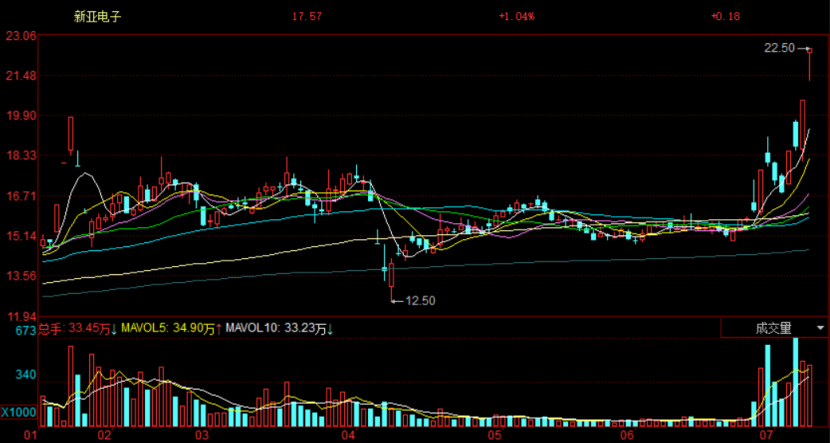Click the 18.33 price axis label
The image size is (830, 443).
[x=21, y=156]
